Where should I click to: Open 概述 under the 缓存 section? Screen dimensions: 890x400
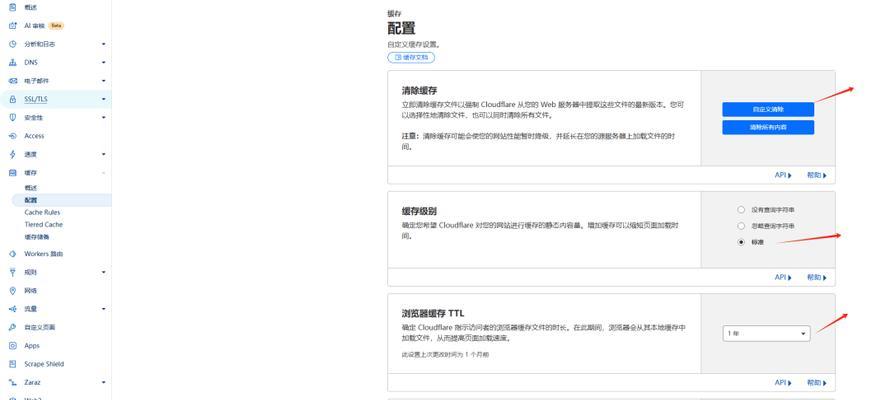[x=31, y=188]
